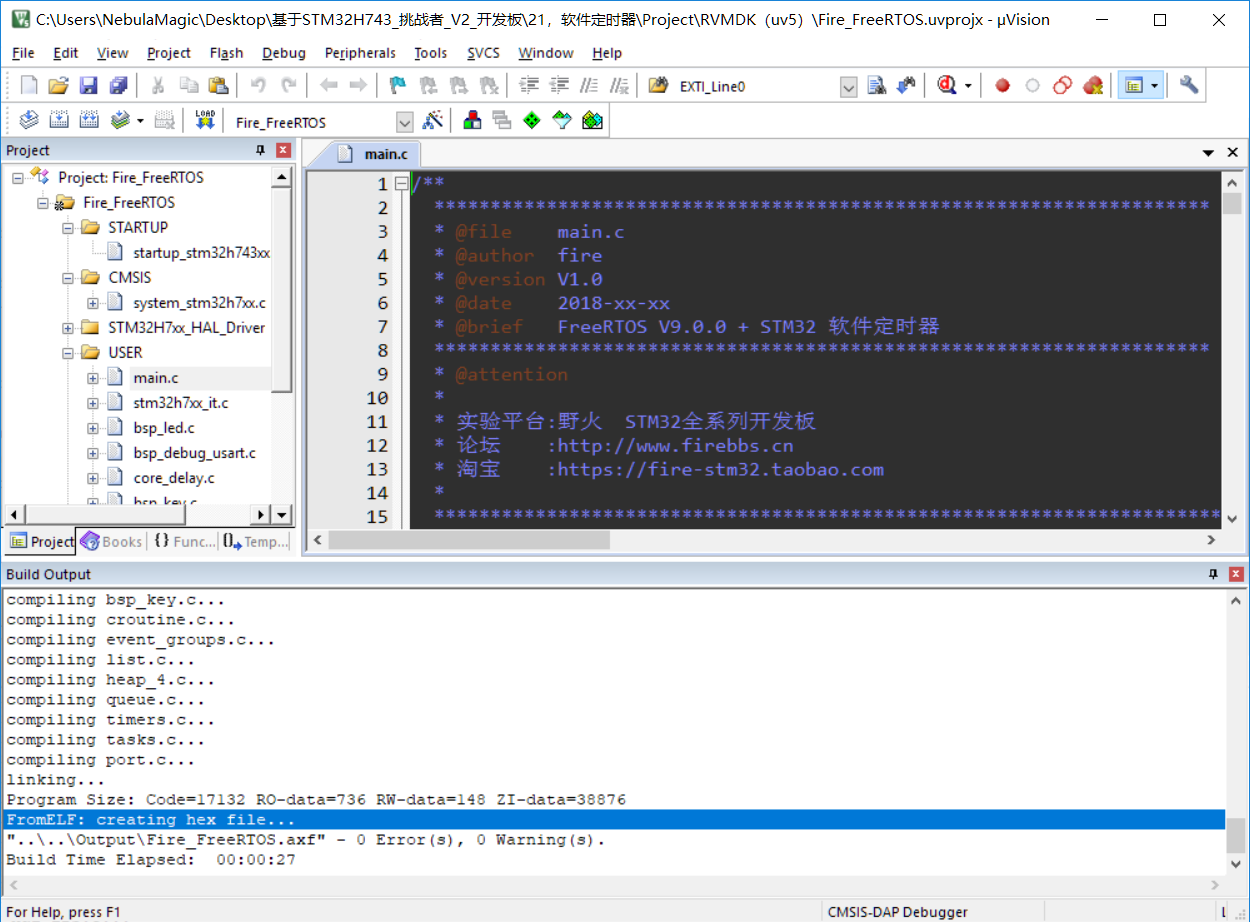Open Configuration with wrench icon

pyautogui.click(x=1189, y=86)
